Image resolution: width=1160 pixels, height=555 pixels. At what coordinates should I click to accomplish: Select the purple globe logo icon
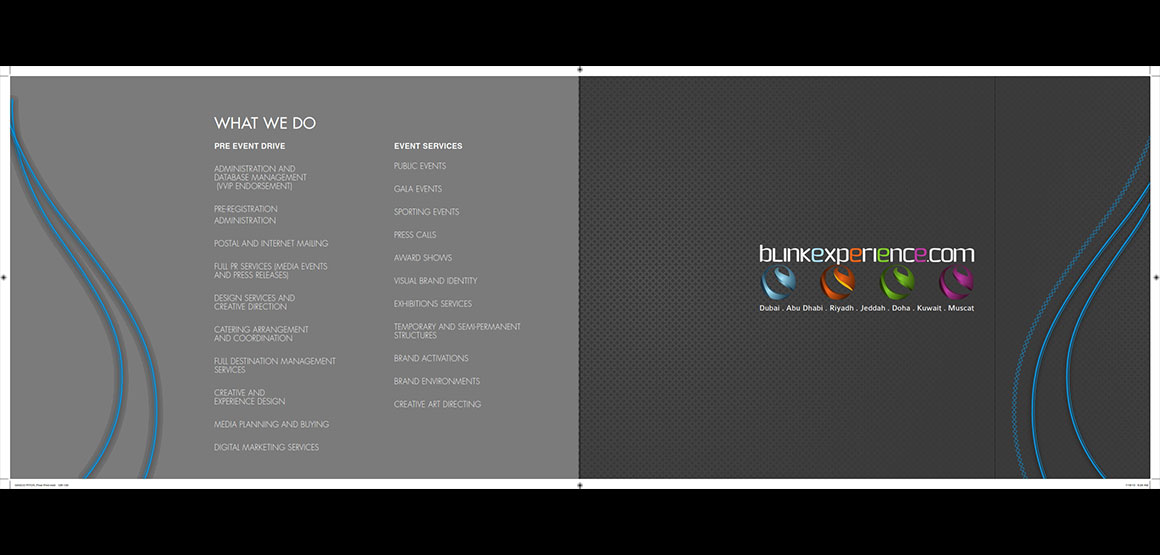pyautogui.click(x=956, y=284)
